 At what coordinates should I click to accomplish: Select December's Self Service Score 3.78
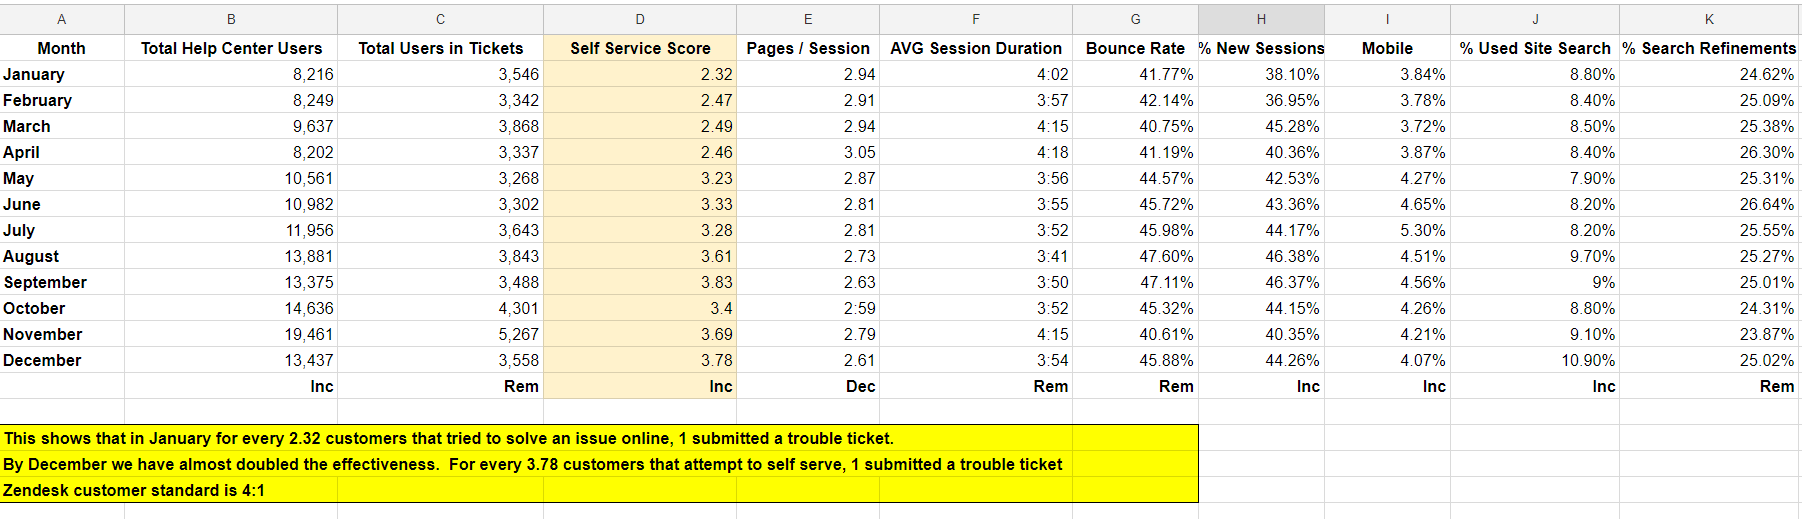coord(640,360)
